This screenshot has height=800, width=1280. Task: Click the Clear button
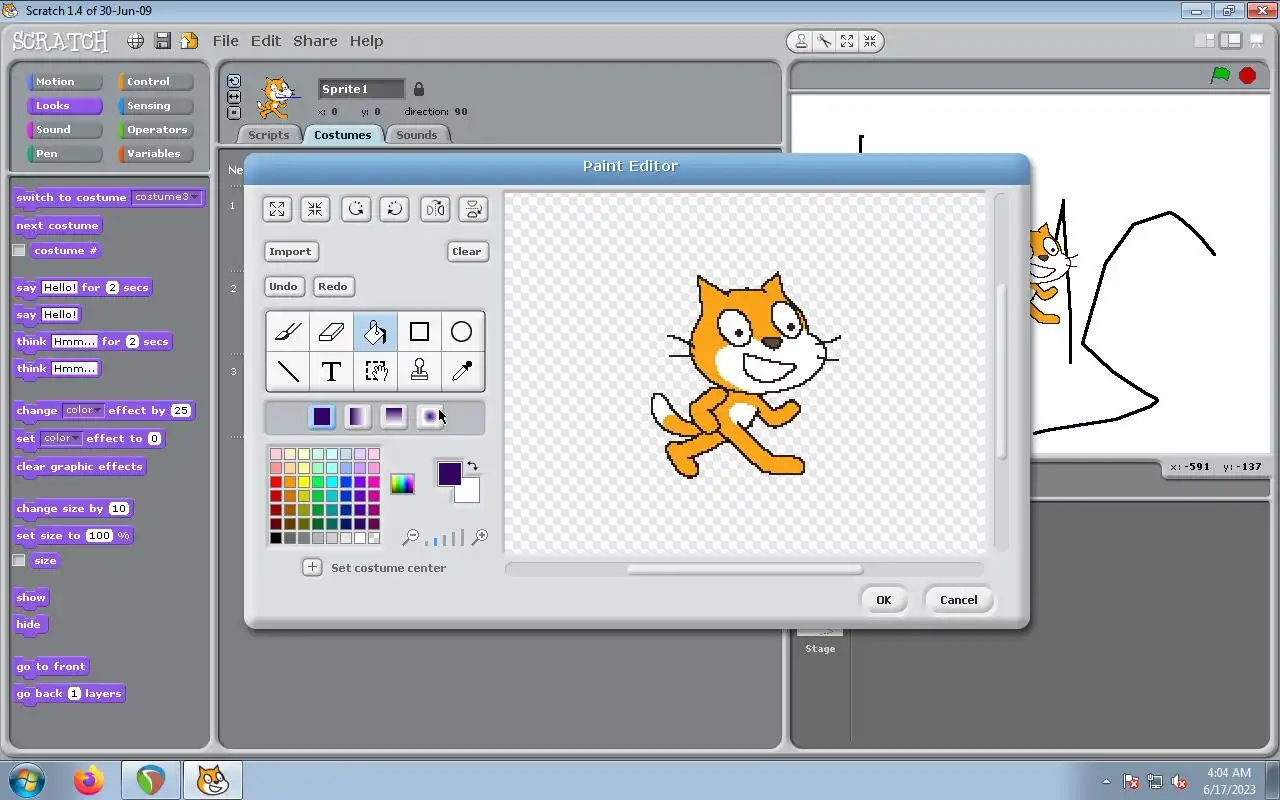click(x=467, y=252)
